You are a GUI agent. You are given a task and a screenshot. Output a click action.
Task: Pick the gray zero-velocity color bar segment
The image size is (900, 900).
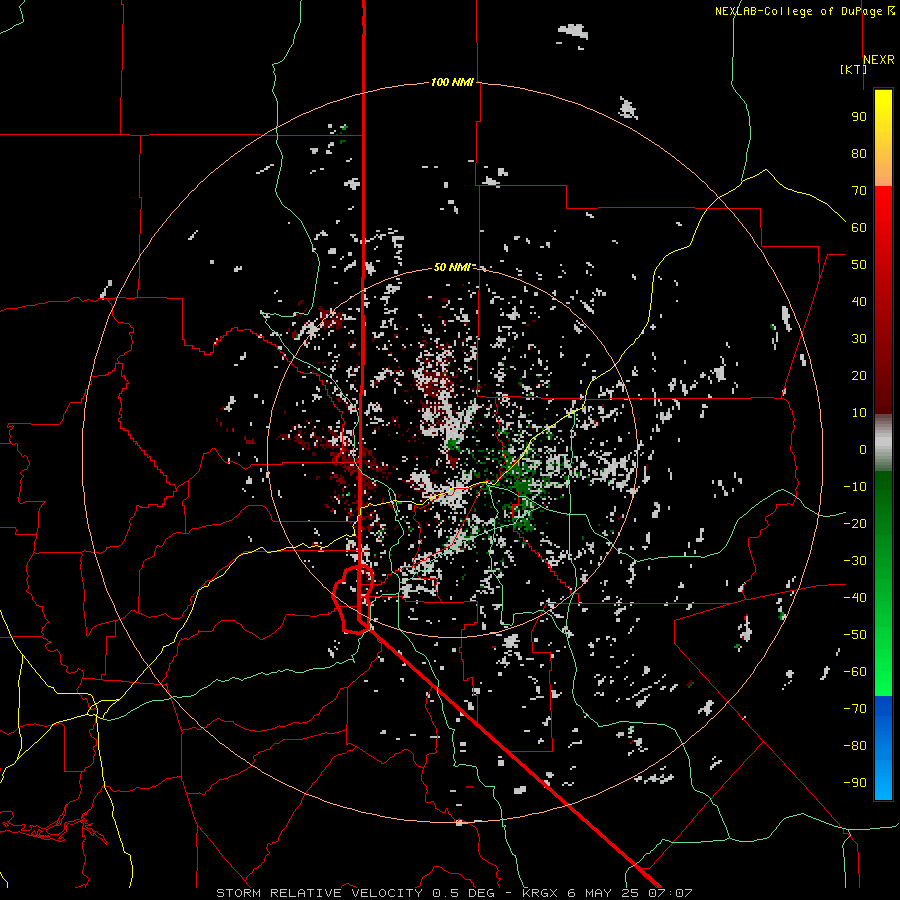click(883, 443)
